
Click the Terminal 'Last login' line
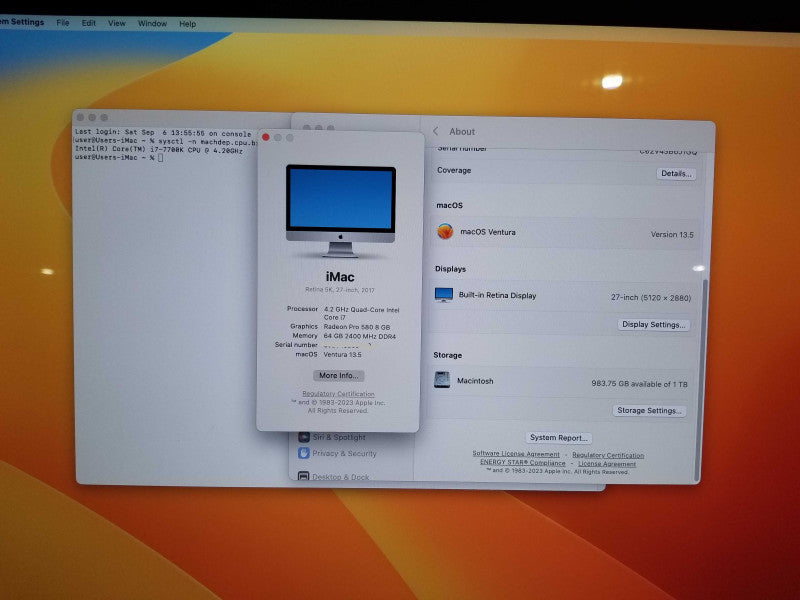point(163,132)
